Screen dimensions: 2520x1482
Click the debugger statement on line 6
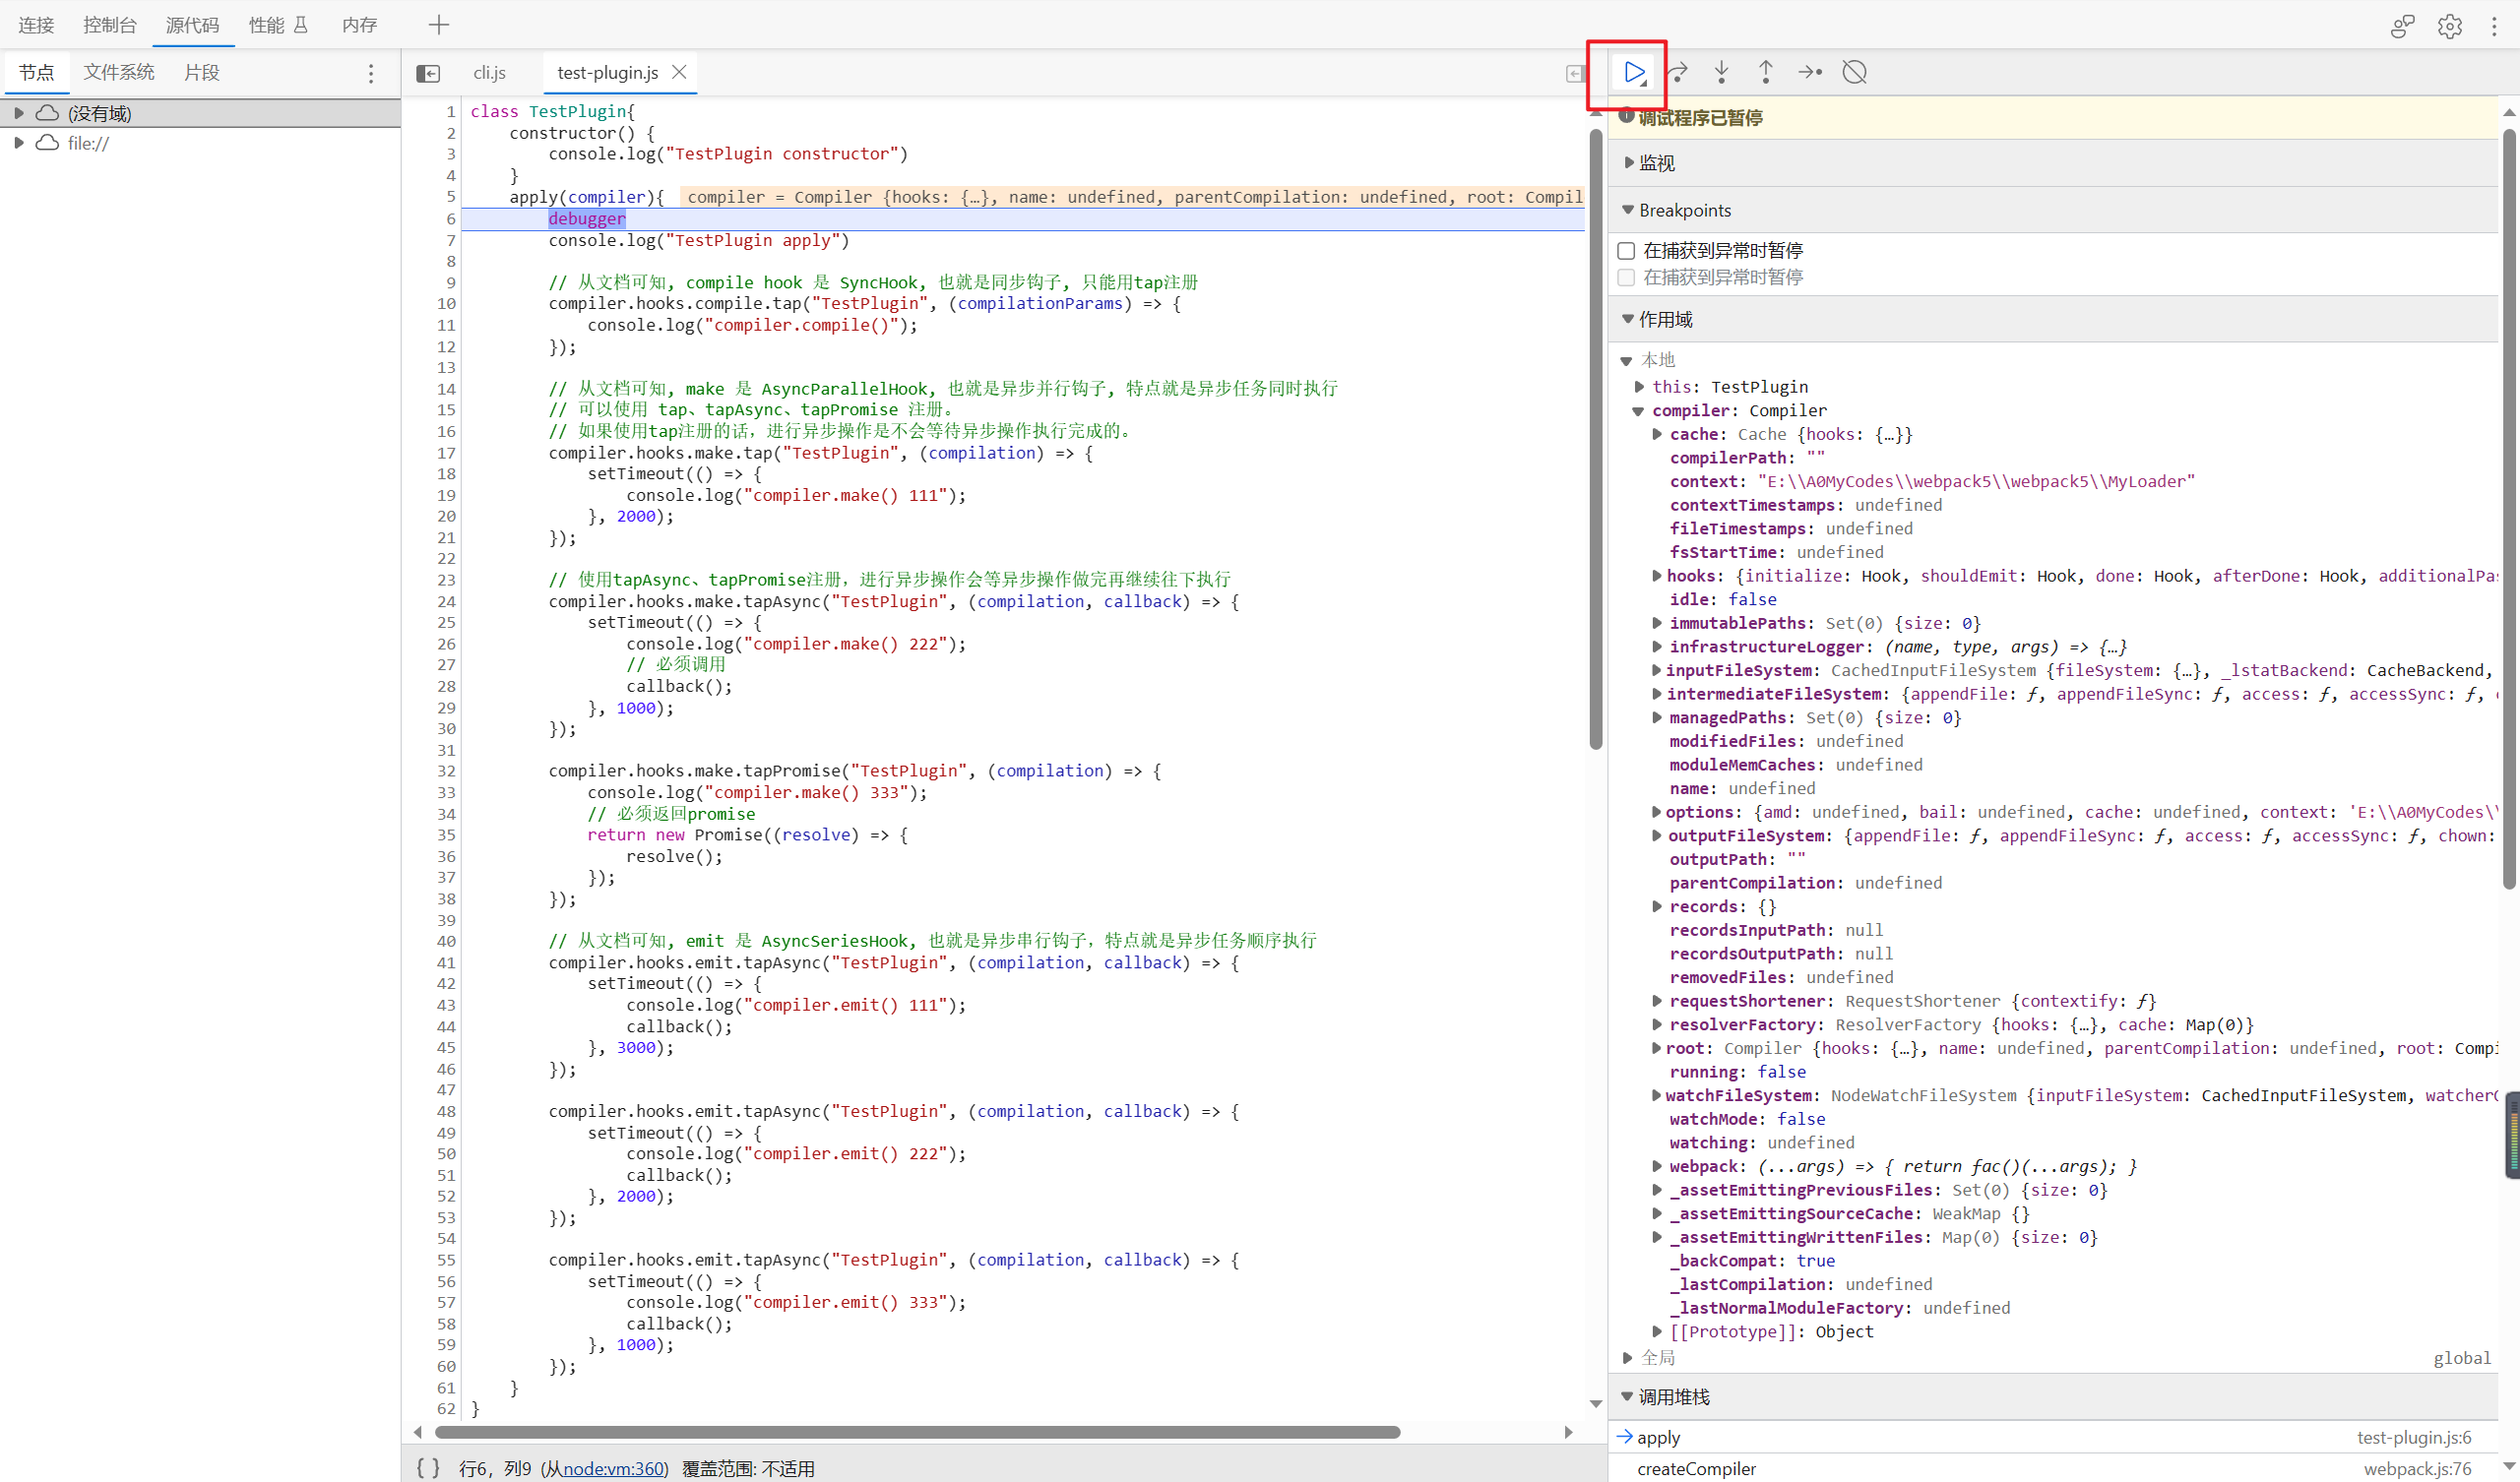click(587, 219)
